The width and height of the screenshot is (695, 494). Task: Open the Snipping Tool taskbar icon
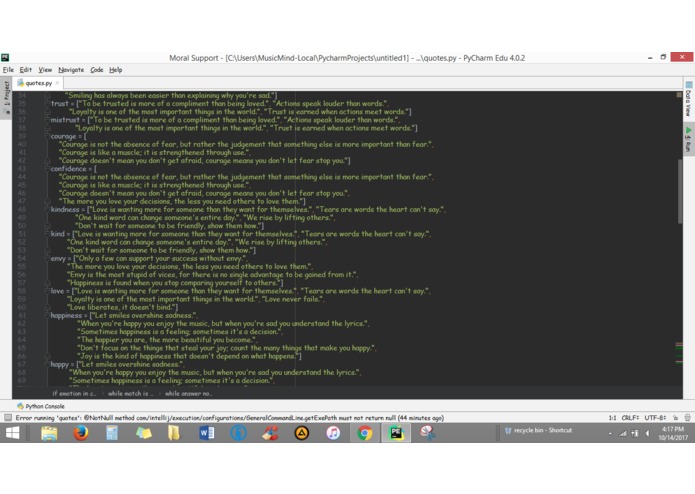[427, 433]
